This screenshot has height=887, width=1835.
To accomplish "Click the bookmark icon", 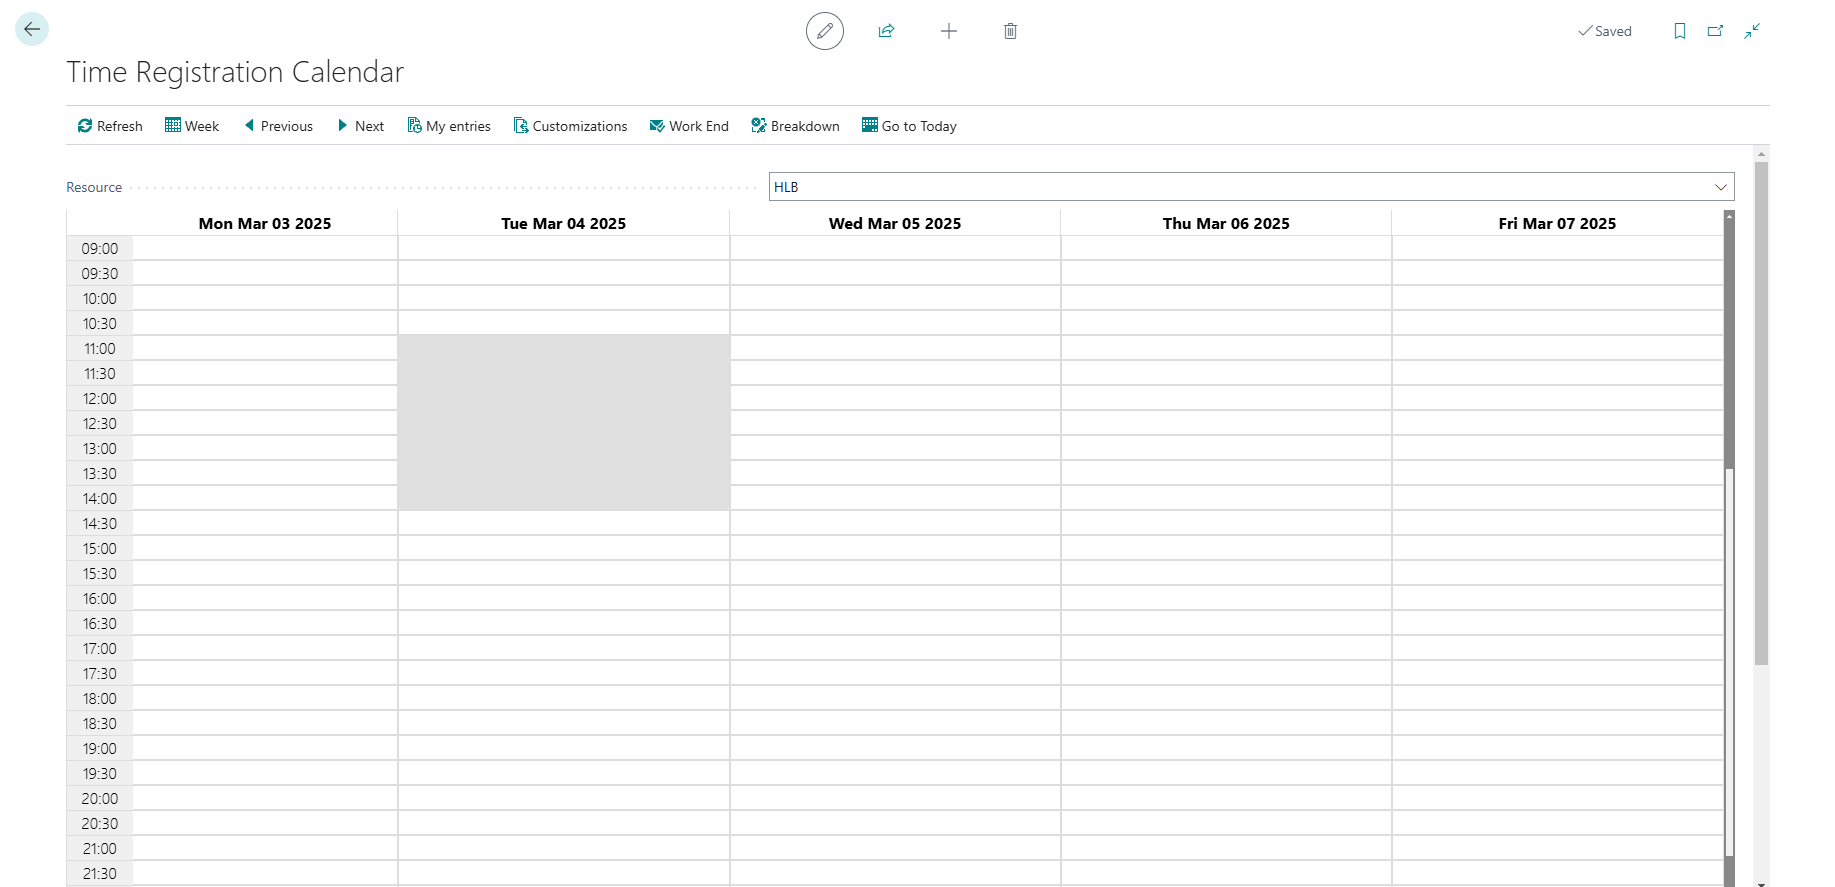I will (x=1679, y=31).
